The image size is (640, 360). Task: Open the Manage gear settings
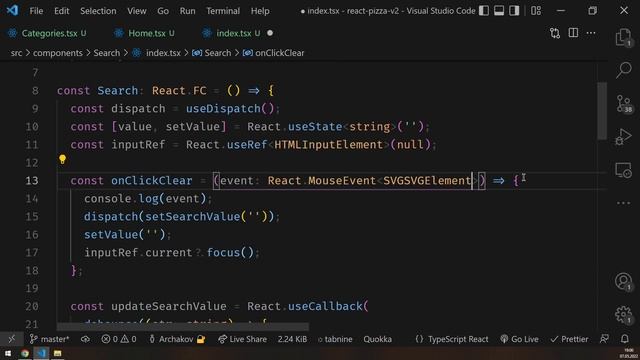click(623, 314)
